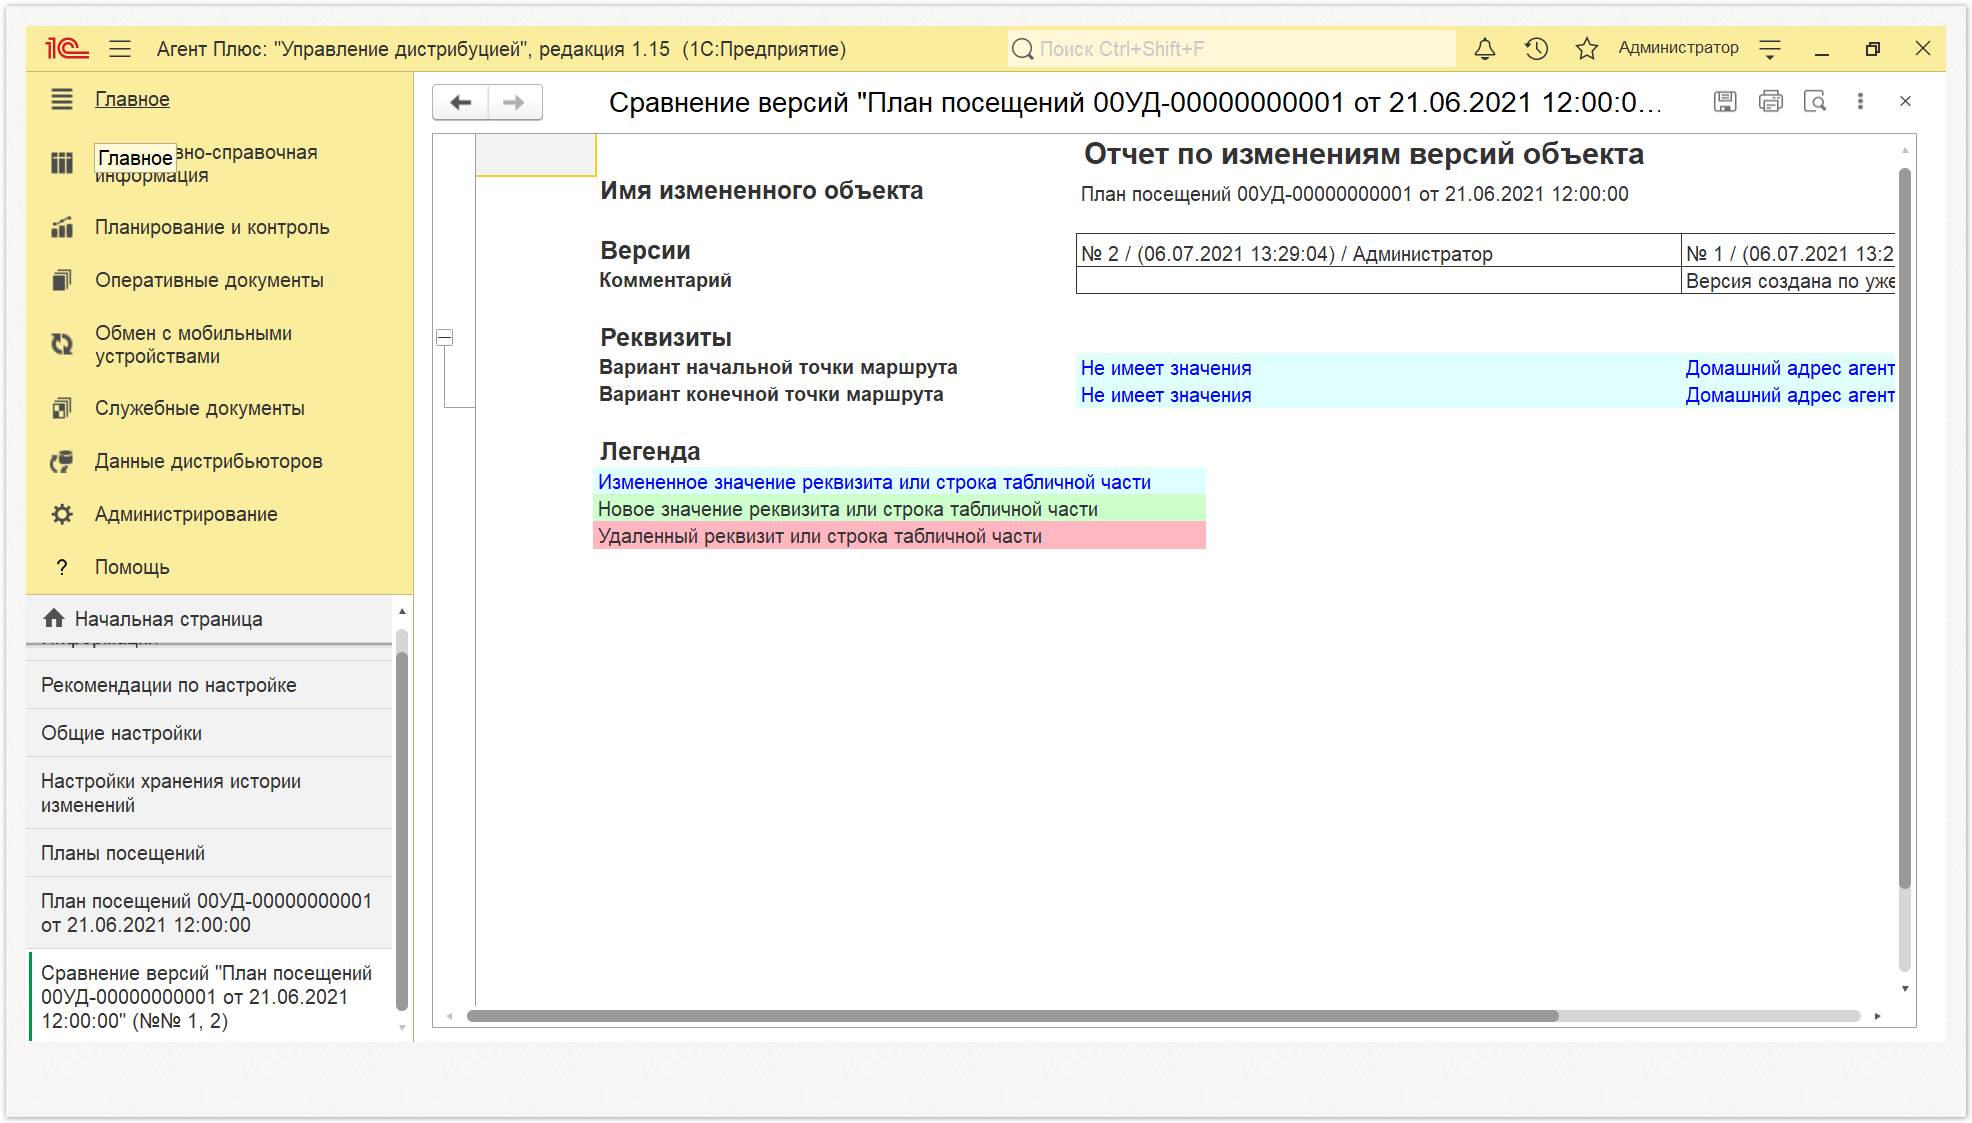Go forward with the right arrow button
Image resolution: width=1972 pixels, height=1123 pixels.
(514, 102)
